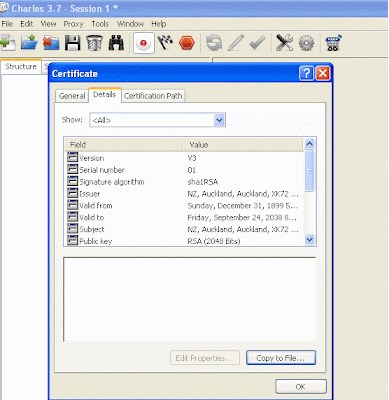Open the File menu
The image size is (389, 400).
7,24
